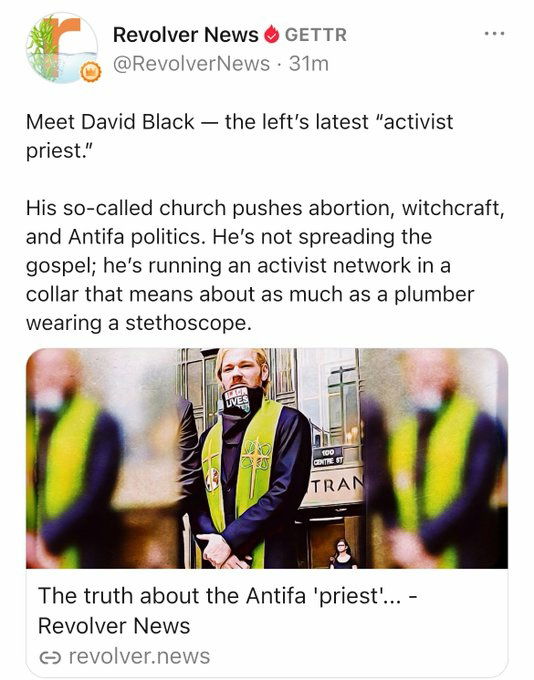Click the "LIVES" face mask in photo

[x=236, y=399]
